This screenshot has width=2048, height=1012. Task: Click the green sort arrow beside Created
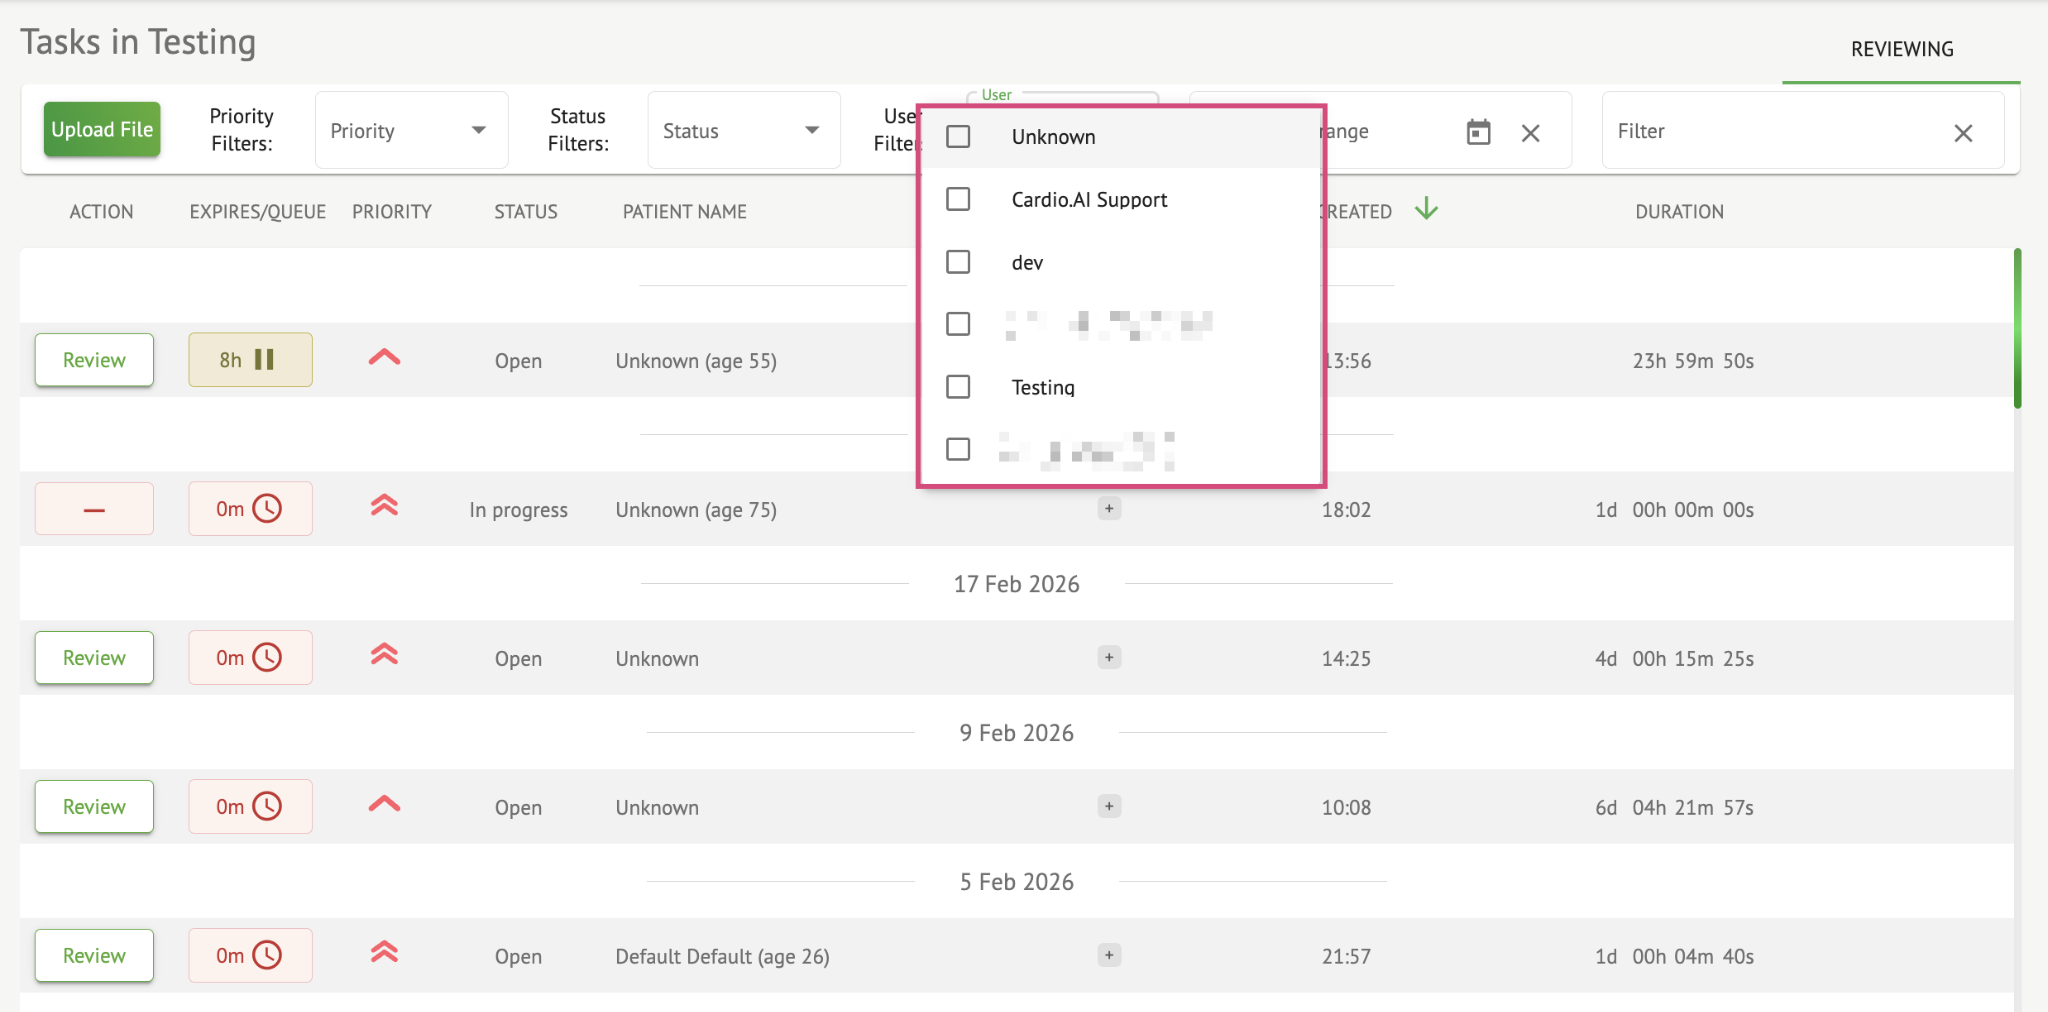click(x=1426, y=209)
